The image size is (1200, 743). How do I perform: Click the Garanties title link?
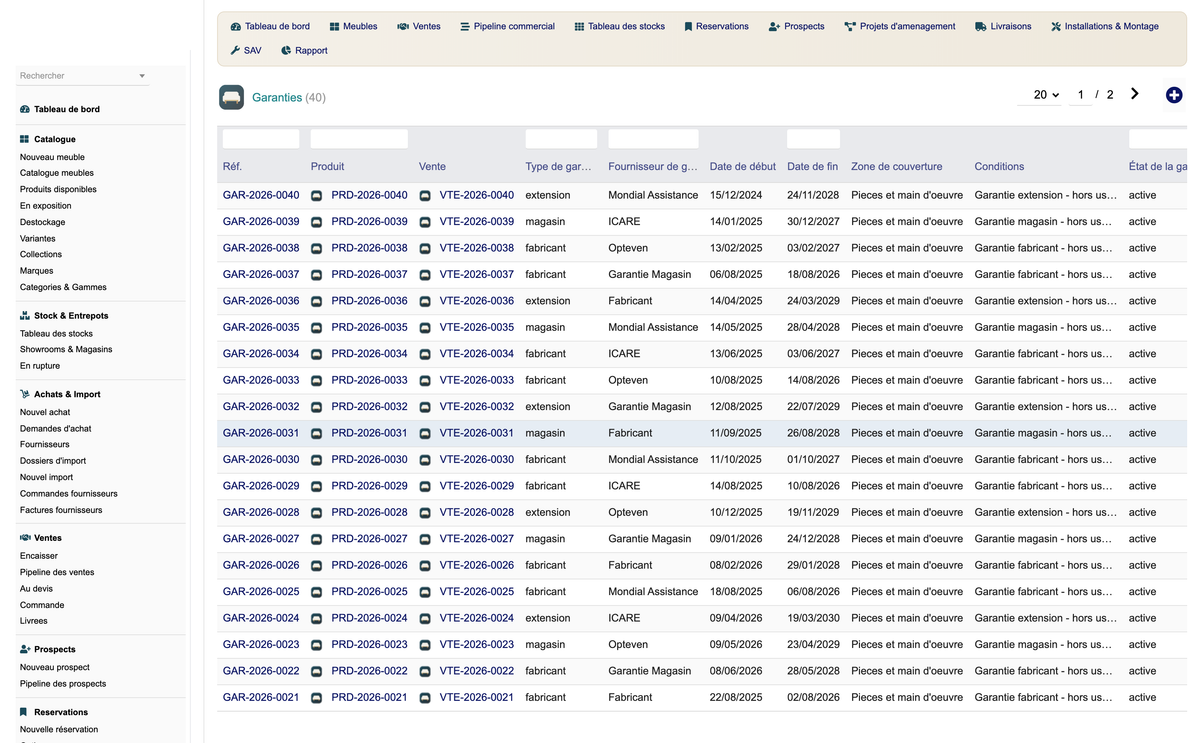point(277,97)
